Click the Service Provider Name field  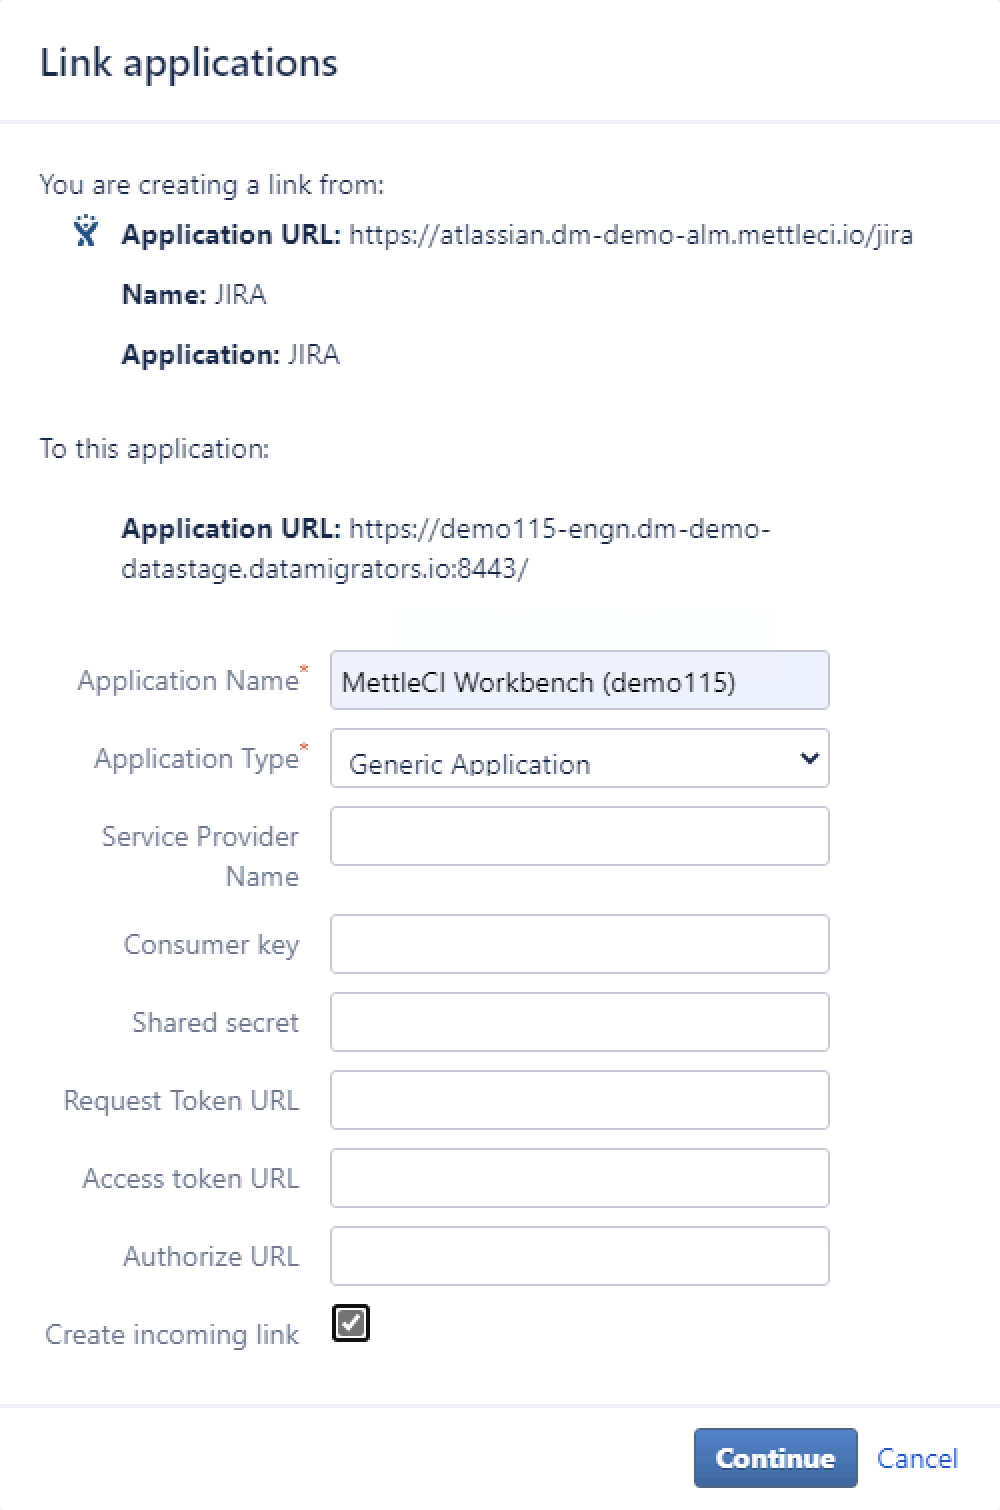579,836
